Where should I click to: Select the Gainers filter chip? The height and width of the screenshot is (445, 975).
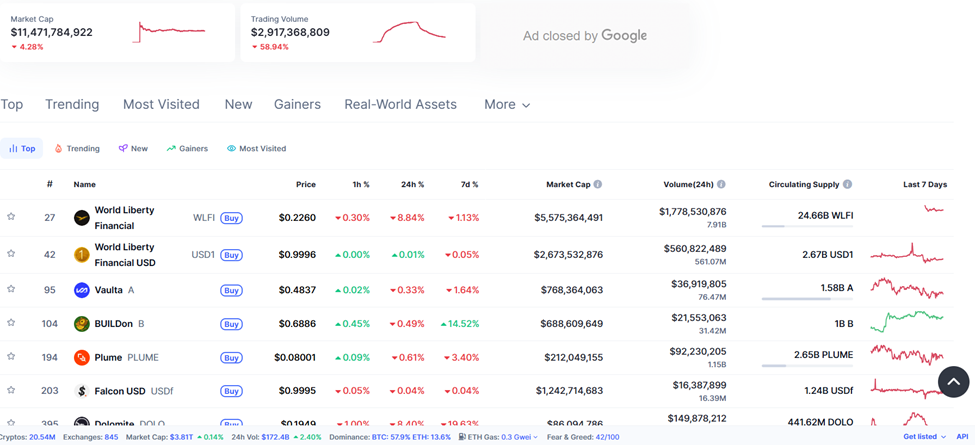tap(187, 148)
